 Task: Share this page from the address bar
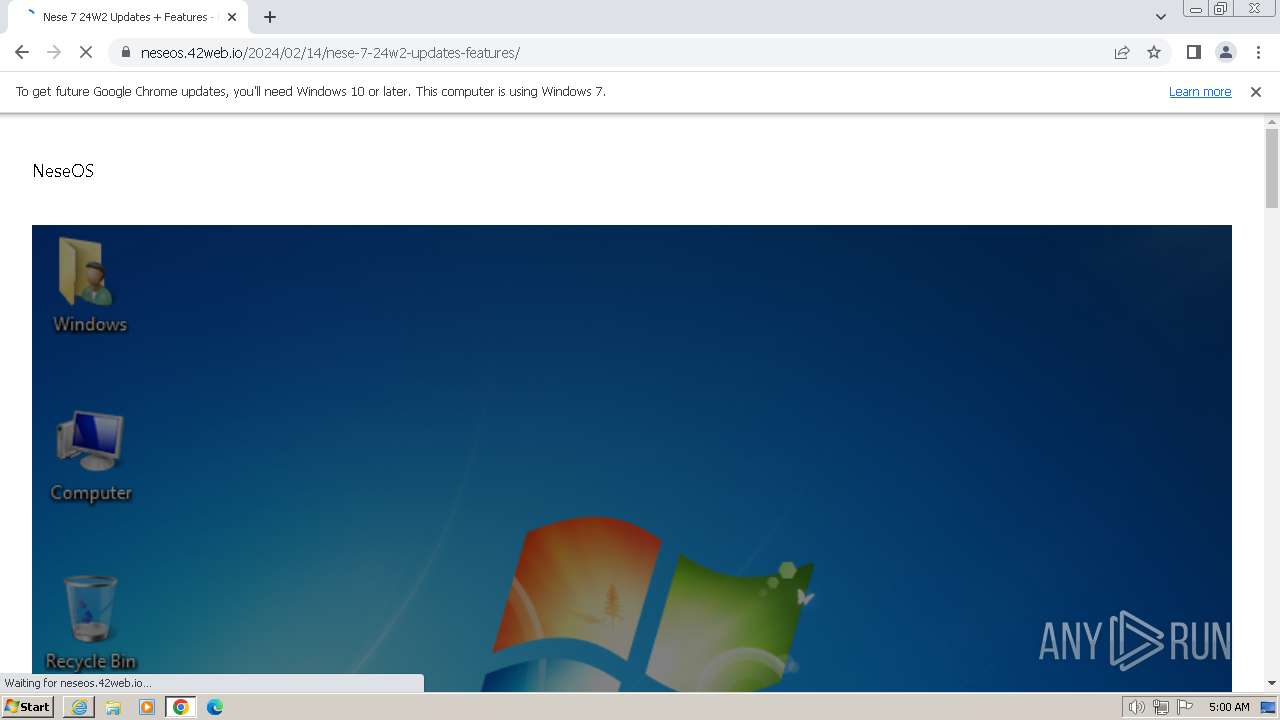point(1122,52)
